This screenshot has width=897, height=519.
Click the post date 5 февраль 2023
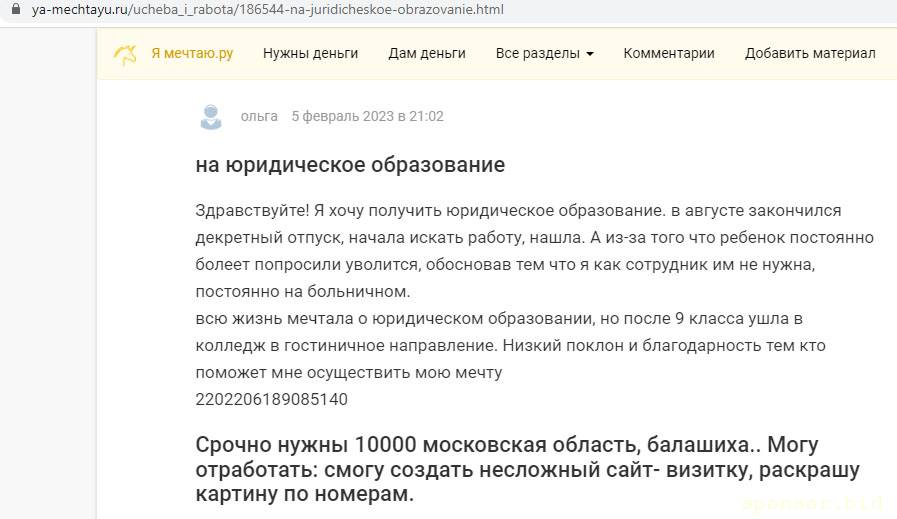[x=367, y=116]
